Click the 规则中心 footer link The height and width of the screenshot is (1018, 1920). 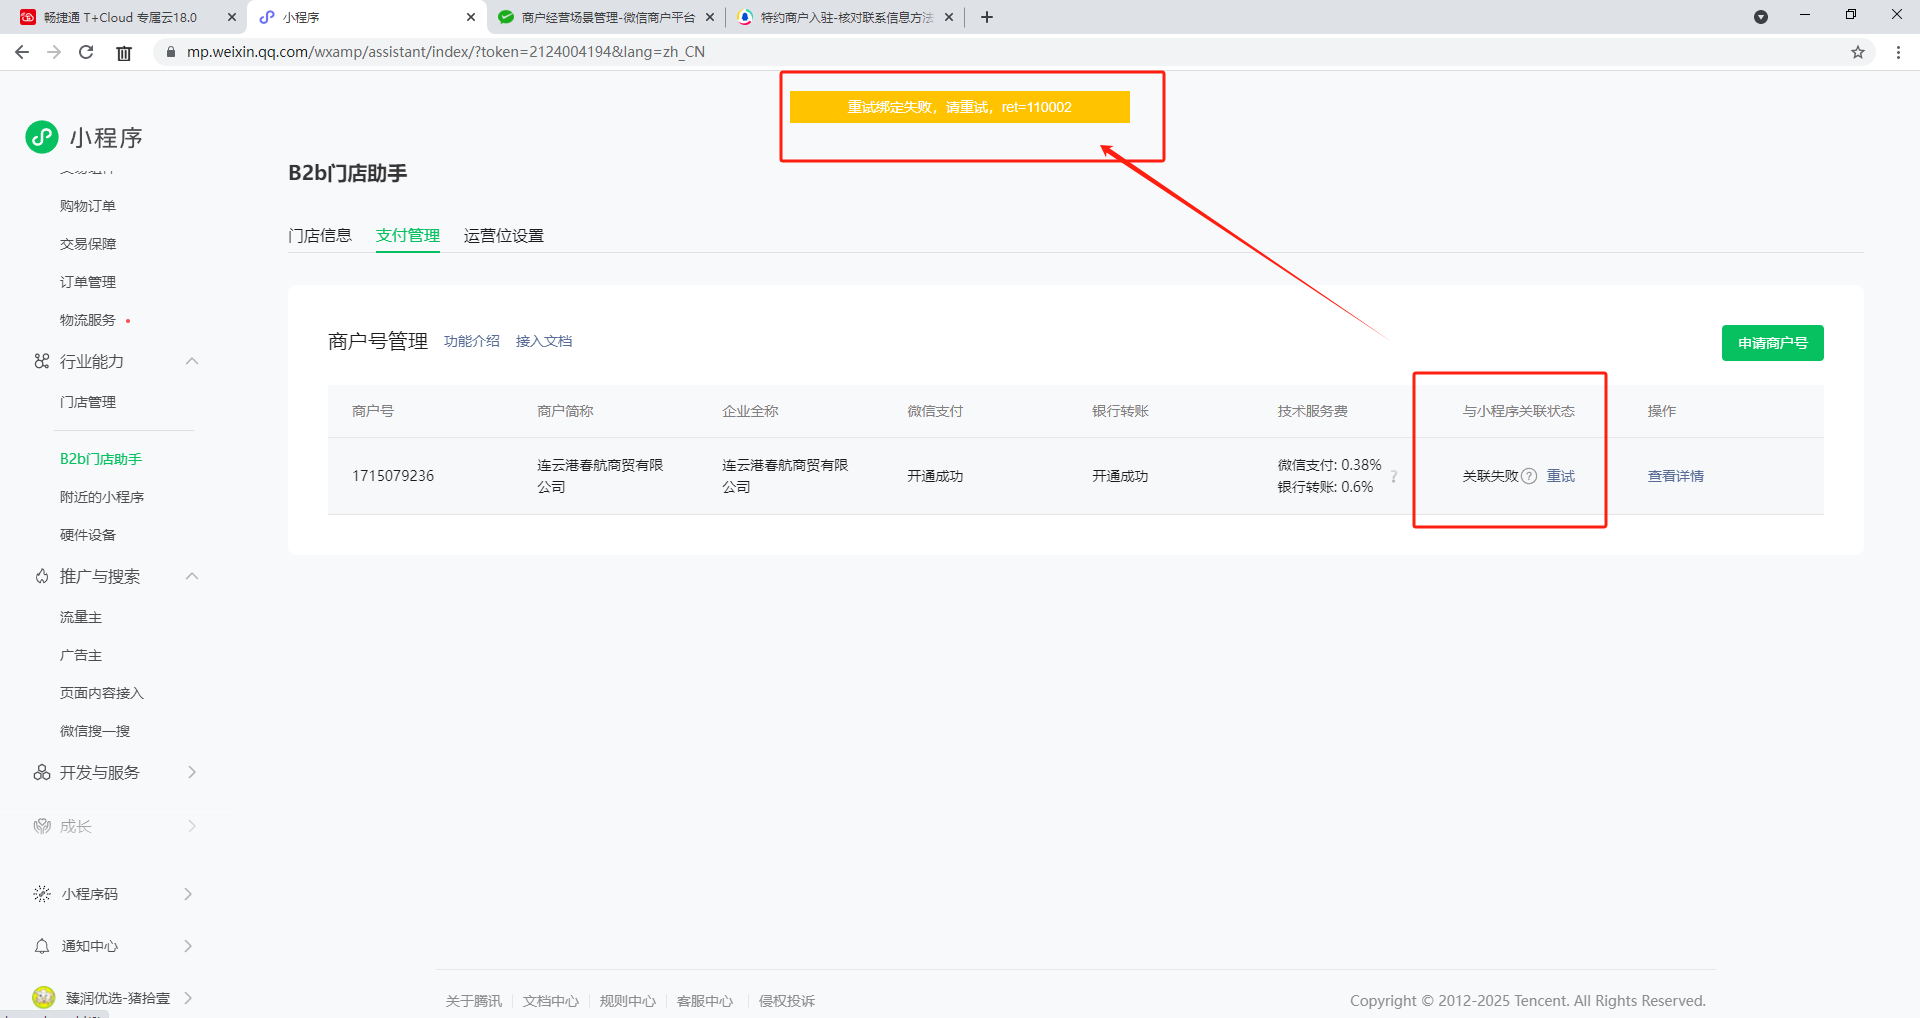coord(628,1001)
